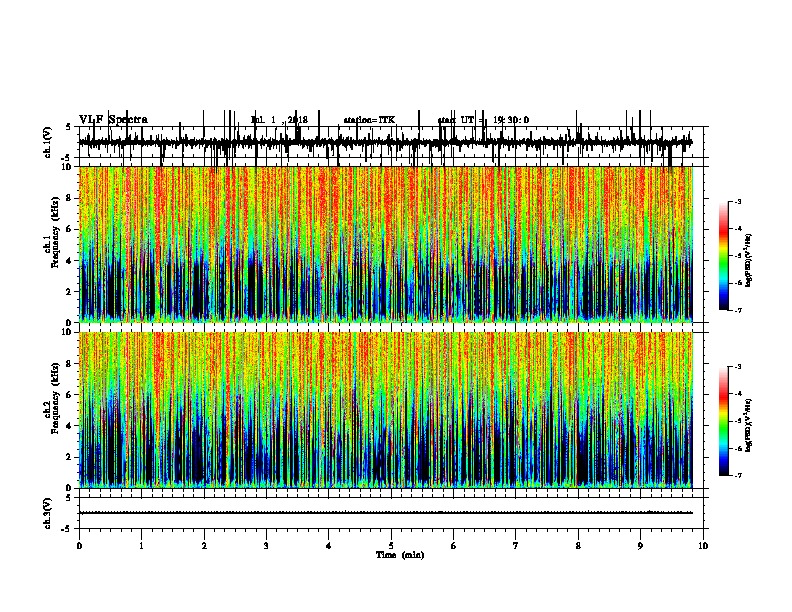Image resolution: width=792 pixels, height=612 pixels.
Task: Click time-axis tick label "3"
Action: [x=266, y=546]
